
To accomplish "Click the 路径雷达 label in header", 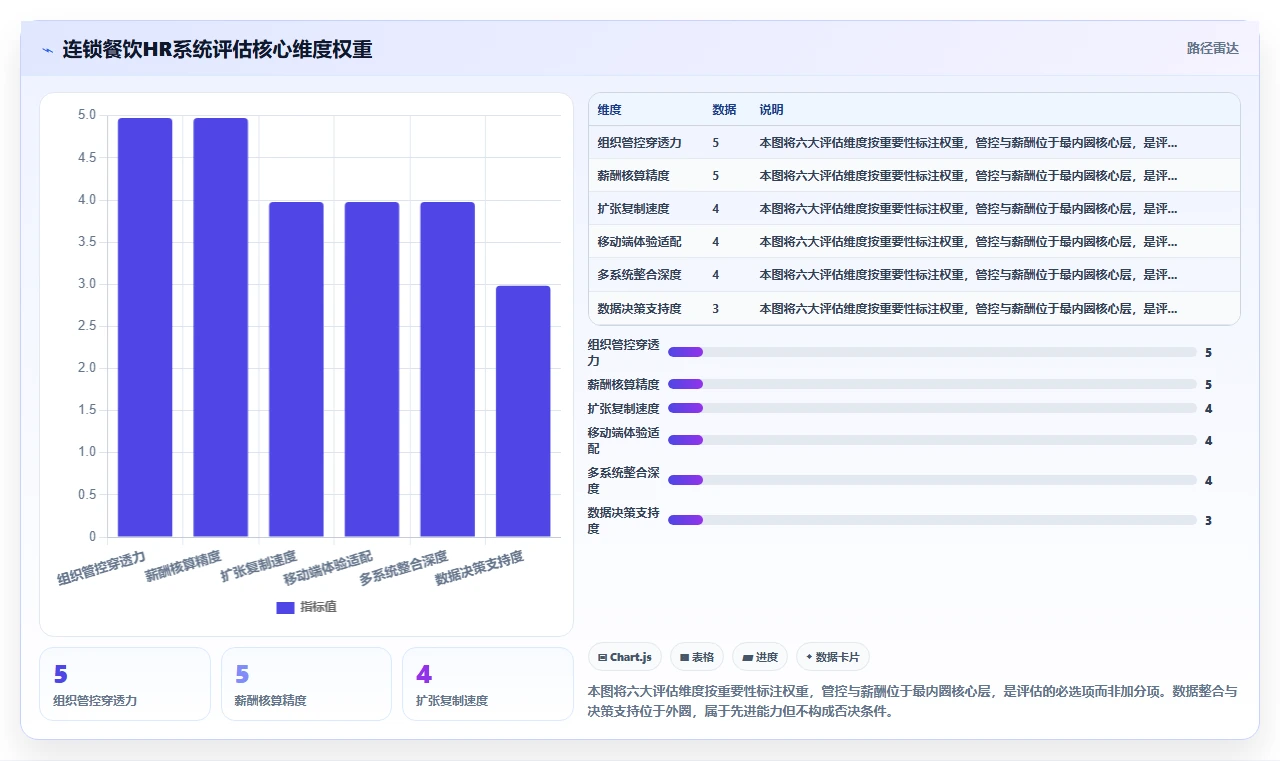I will tap(1212, 48).
